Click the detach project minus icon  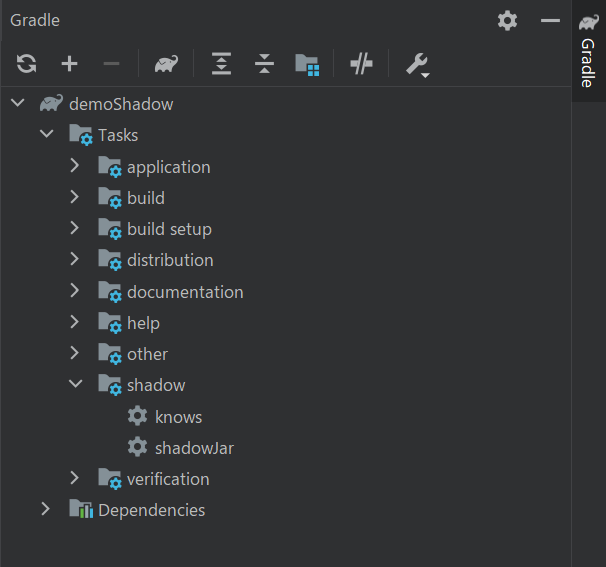[111, 63]
